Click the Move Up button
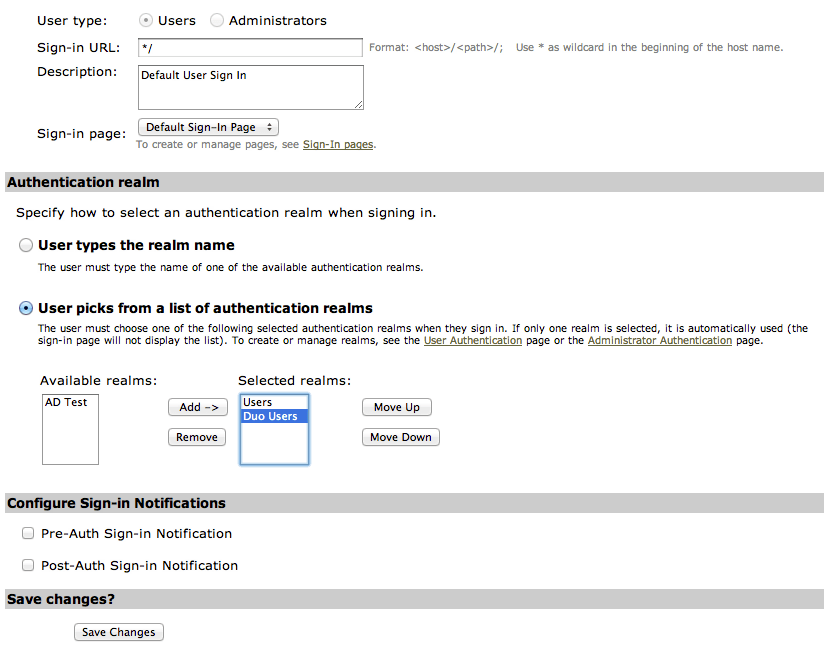Screen dimensions: 831x660 (x=396, y=407)
